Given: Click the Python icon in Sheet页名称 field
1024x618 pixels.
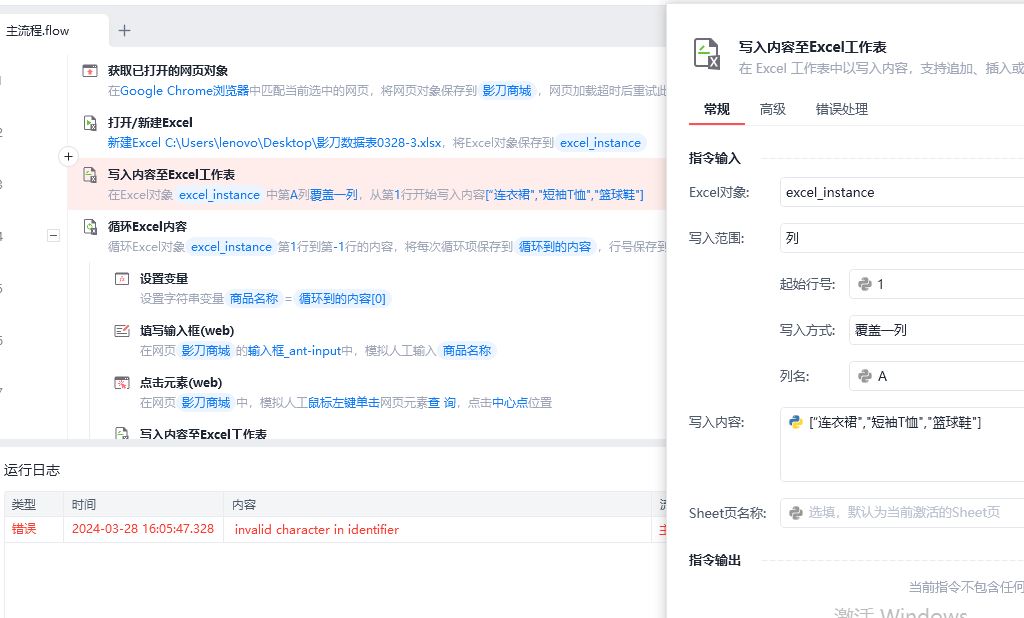Looking at the screenshot, I should (795, 513).
